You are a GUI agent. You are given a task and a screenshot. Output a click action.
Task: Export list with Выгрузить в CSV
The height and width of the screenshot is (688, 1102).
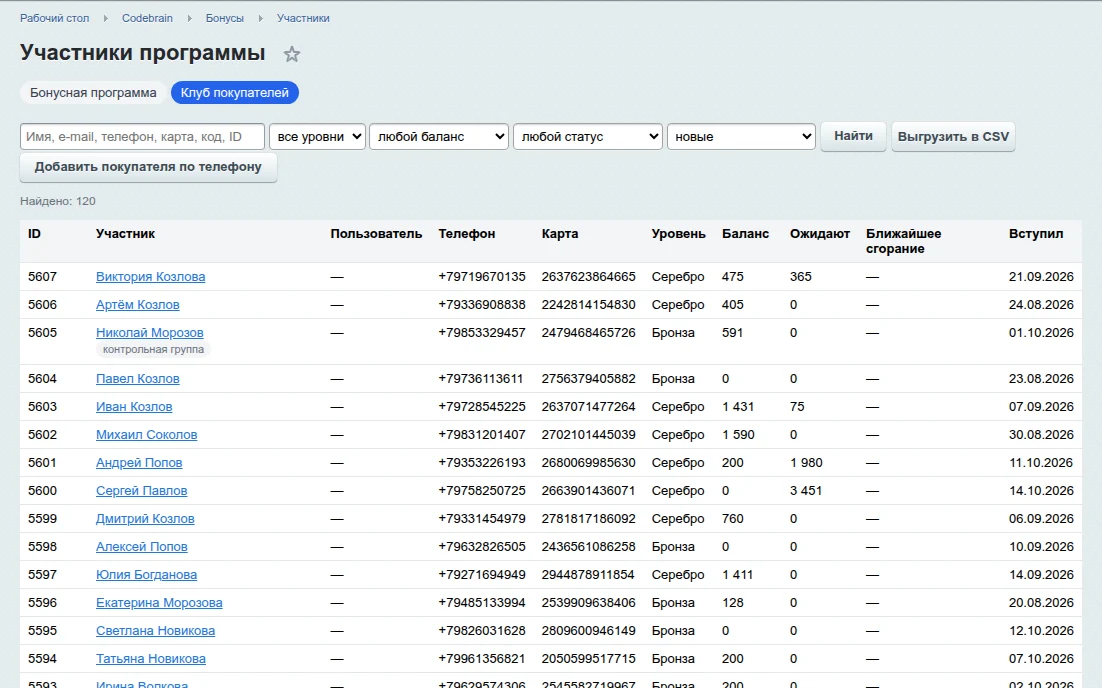953,136
